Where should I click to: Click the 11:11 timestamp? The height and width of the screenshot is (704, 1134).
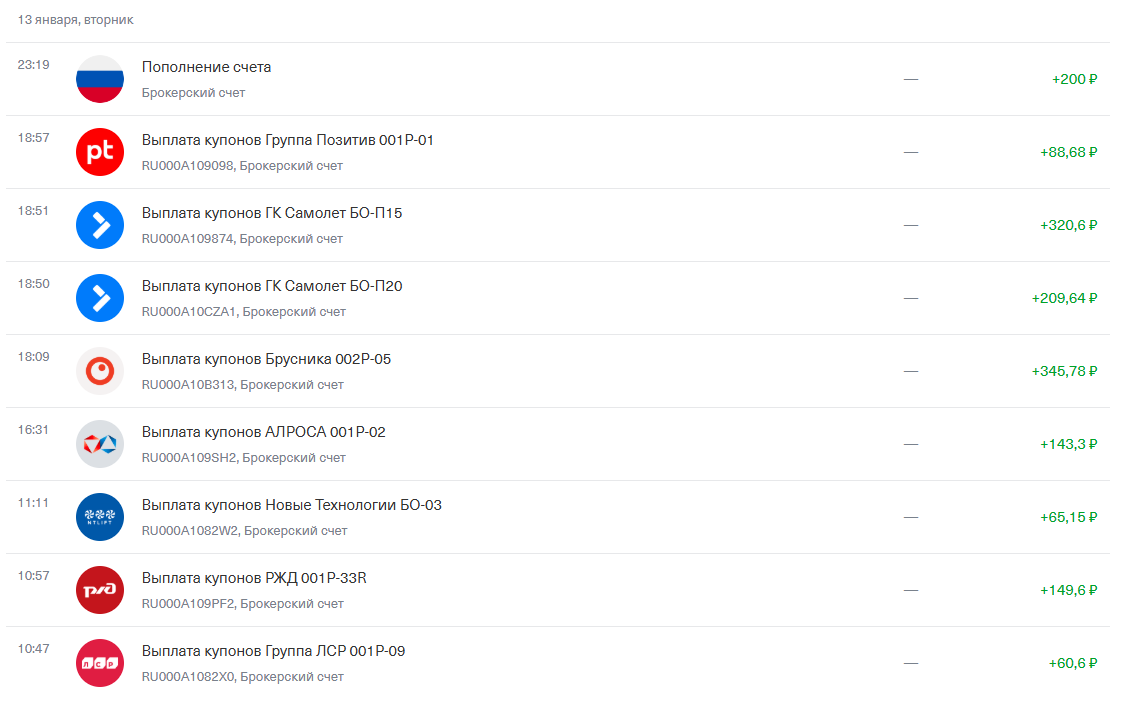click(33, 503)
